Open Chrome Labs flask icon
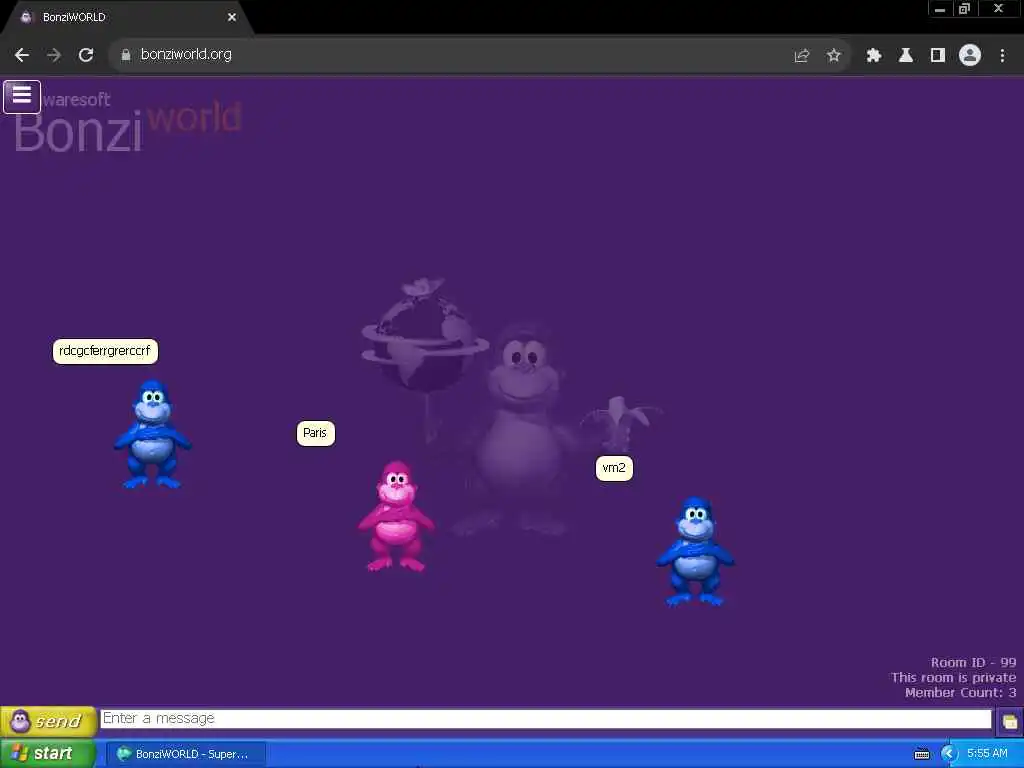This screenshot has height=768, width=1024. [x=906, y=56]
